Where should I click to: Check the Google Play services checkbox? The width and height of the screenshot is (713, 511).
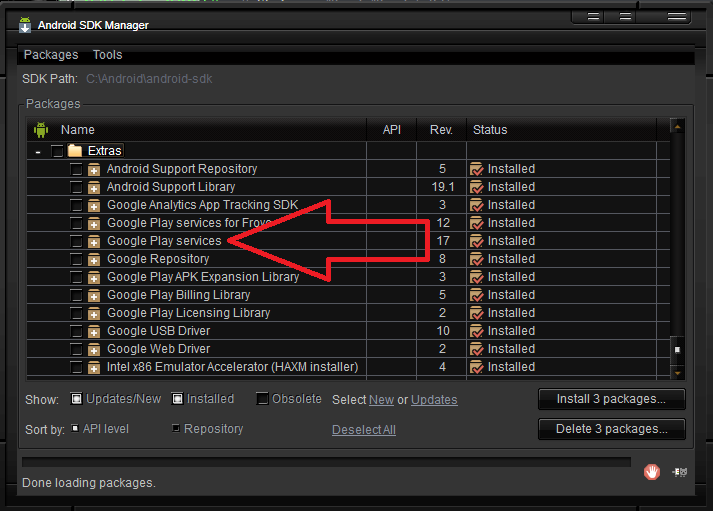[x=76, y=241]
